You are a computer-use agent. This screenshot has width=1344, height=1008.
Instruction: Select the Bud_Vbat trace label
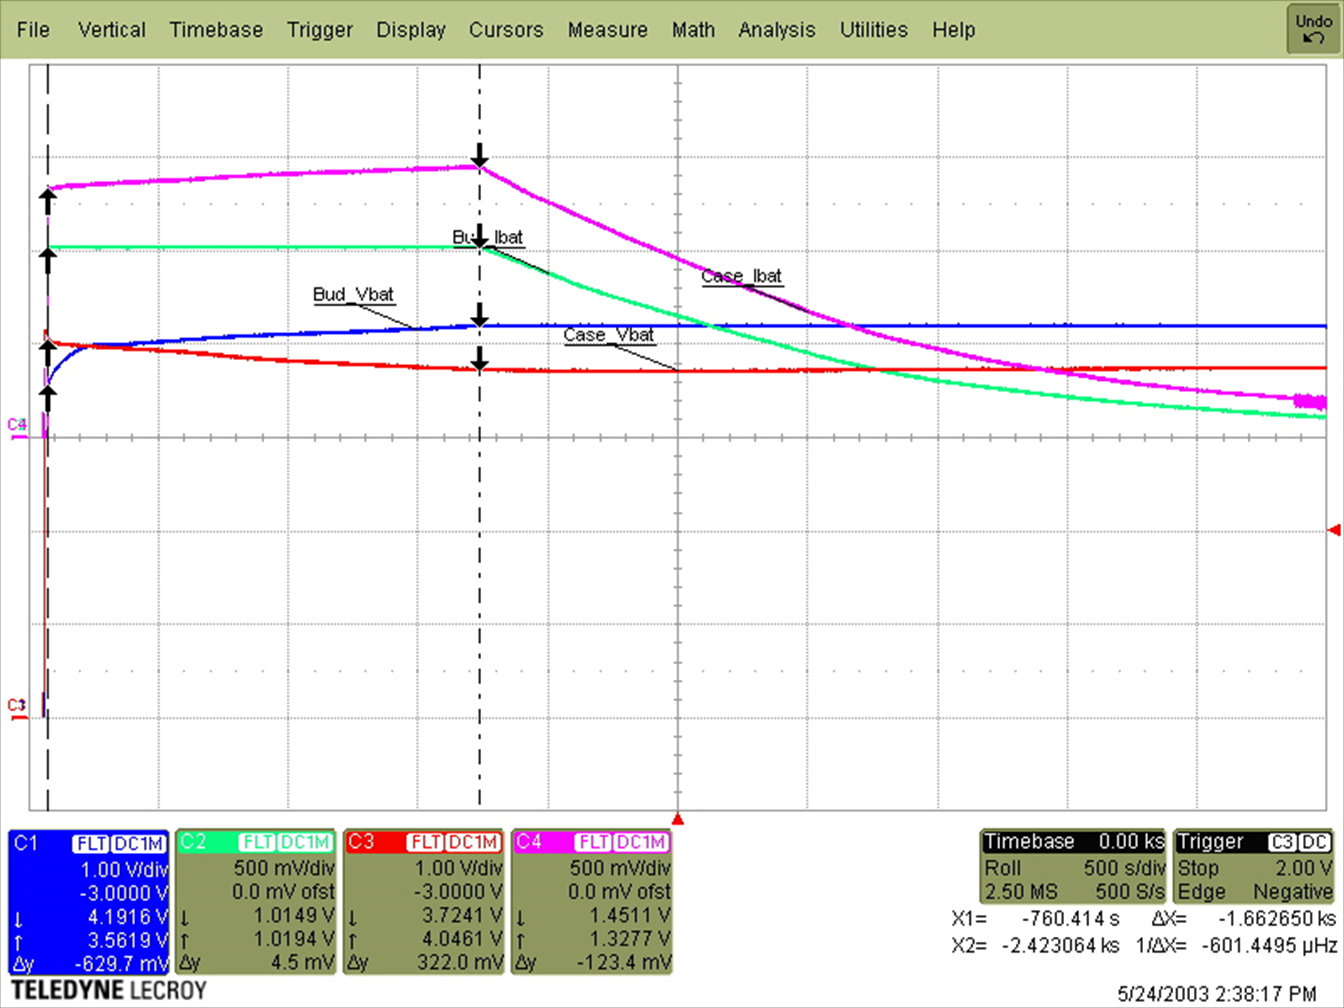click(x=353, y=294)
